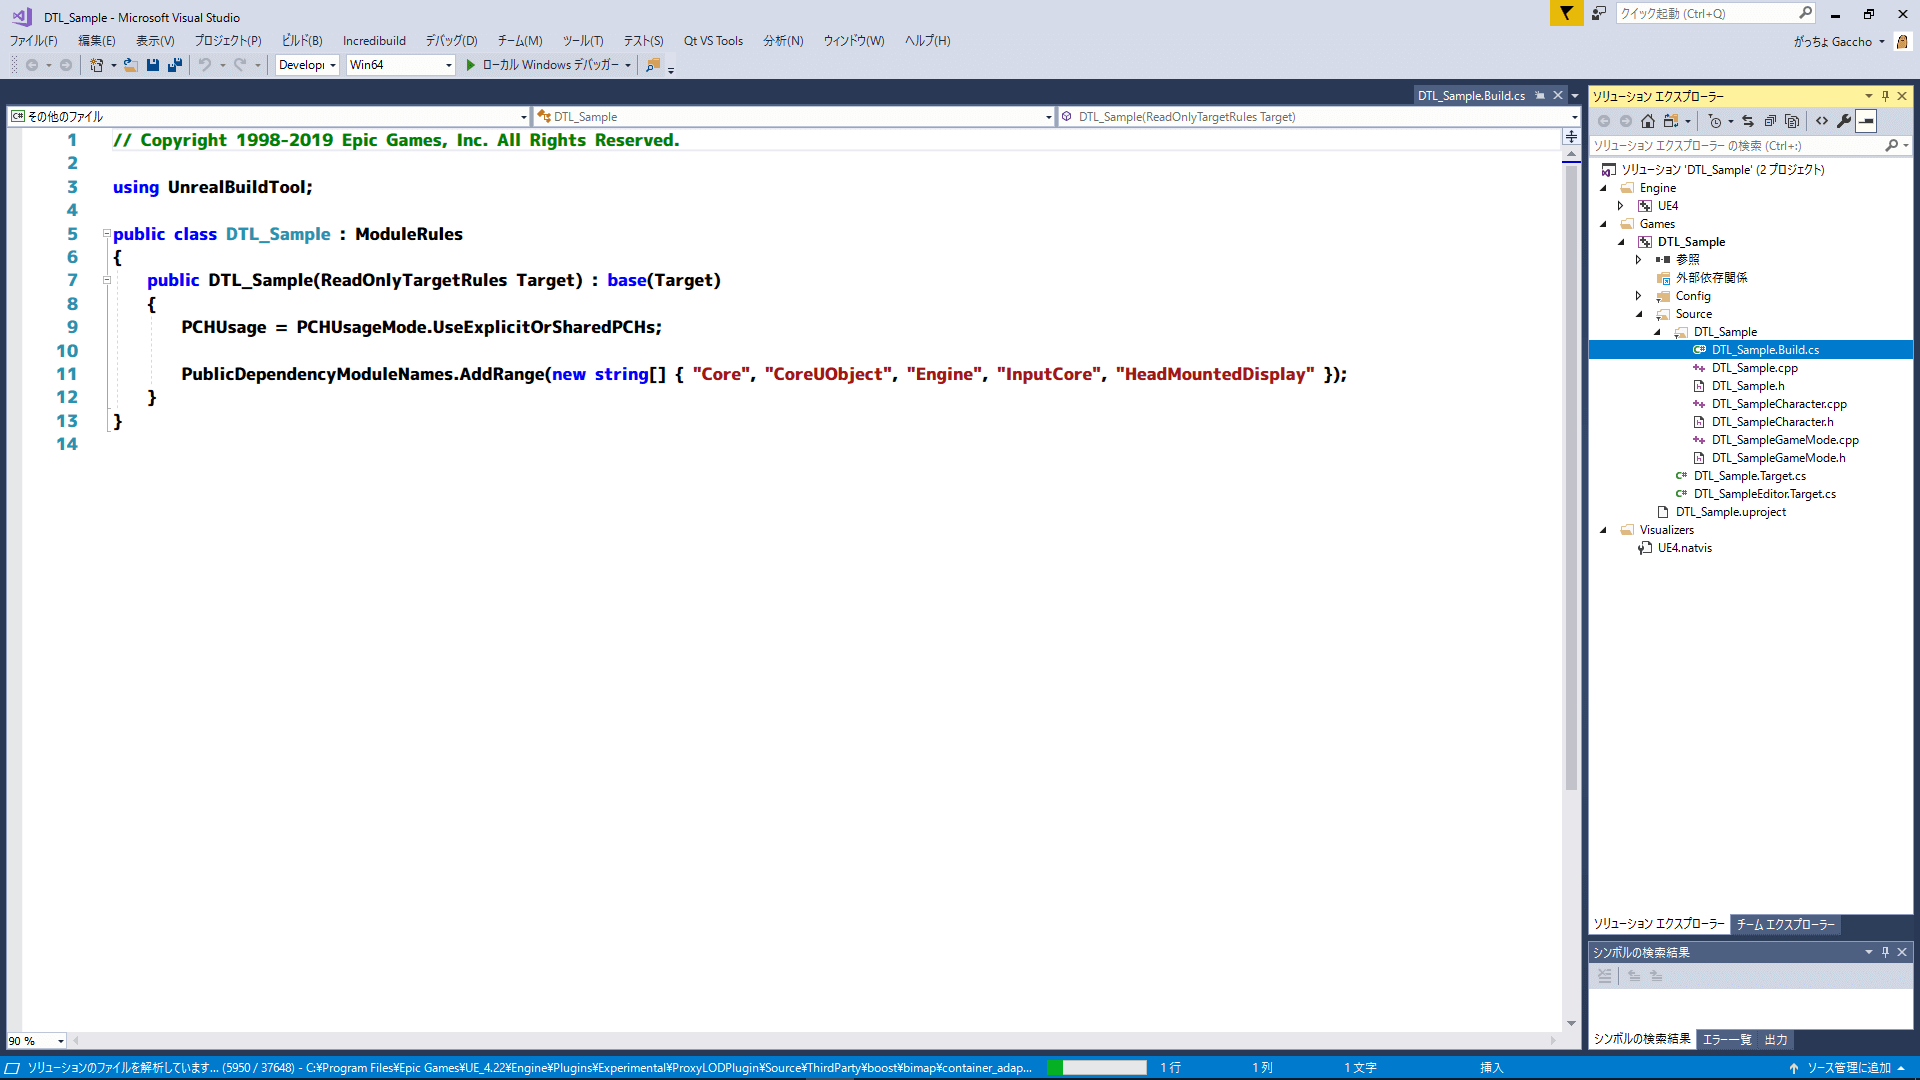Screen dimensions: 1920x1080
Task: Click Collapse All icon in Solution Explorer
Action: point(1770,121)
